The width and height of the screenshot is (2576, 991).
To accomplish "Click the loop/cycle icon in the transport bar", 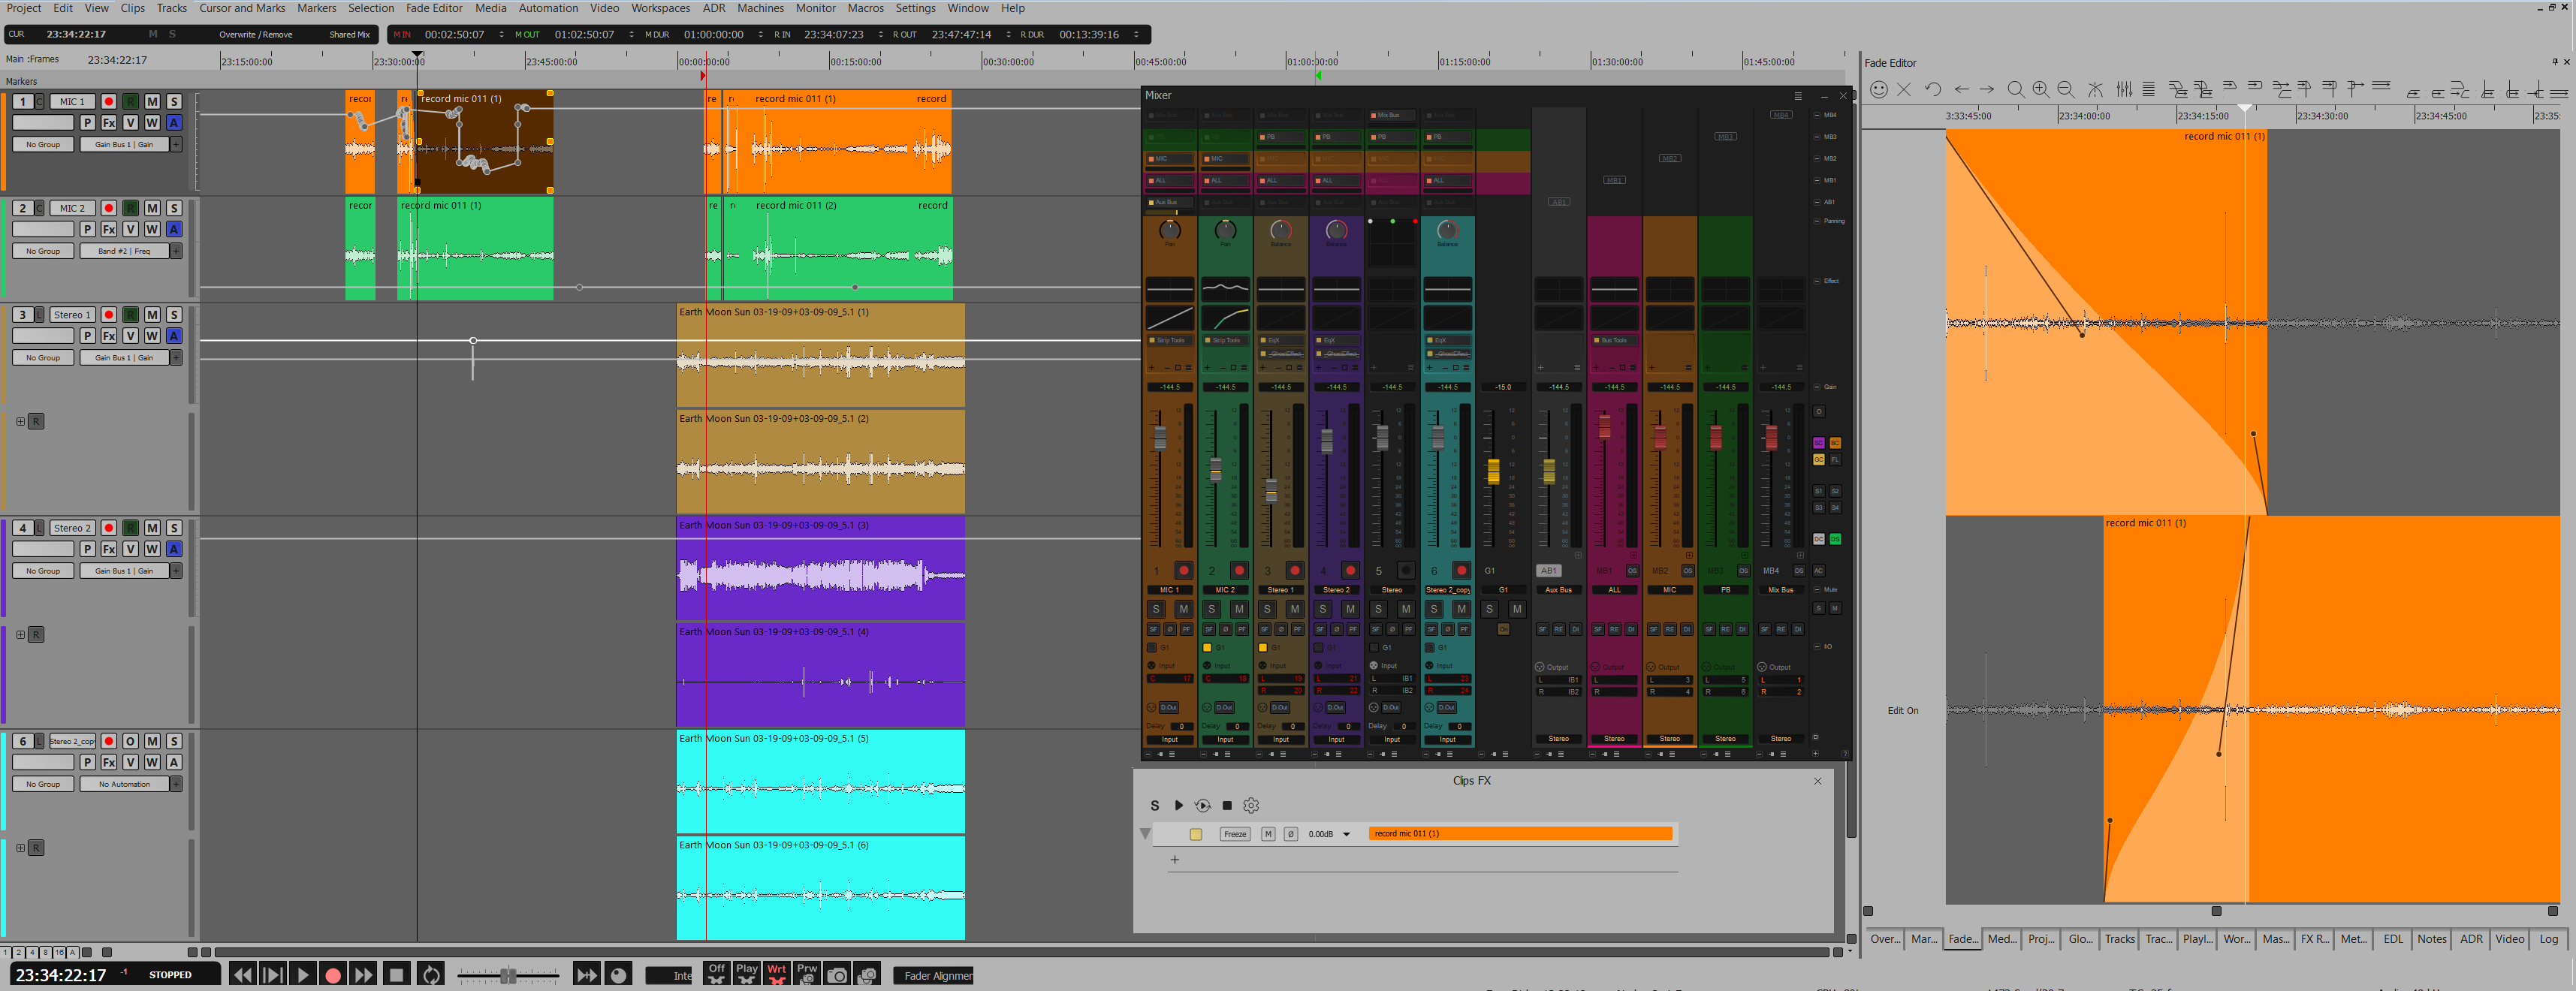I will pyautogui.click(x=430, y=975).
